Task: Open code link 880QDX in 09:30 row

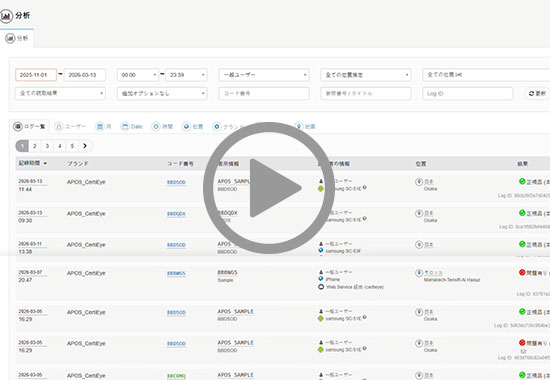Action: point(176,214)
